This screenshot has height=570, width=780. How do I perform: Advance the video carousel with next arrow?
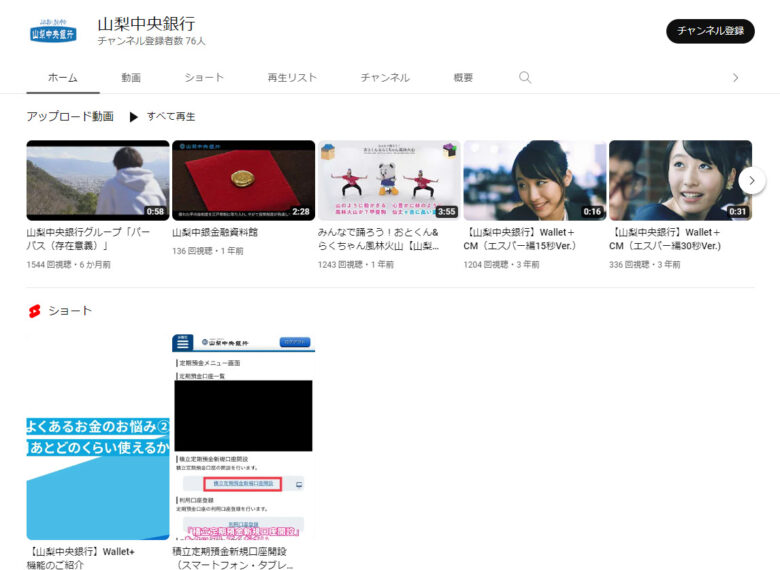coord(752,181)
